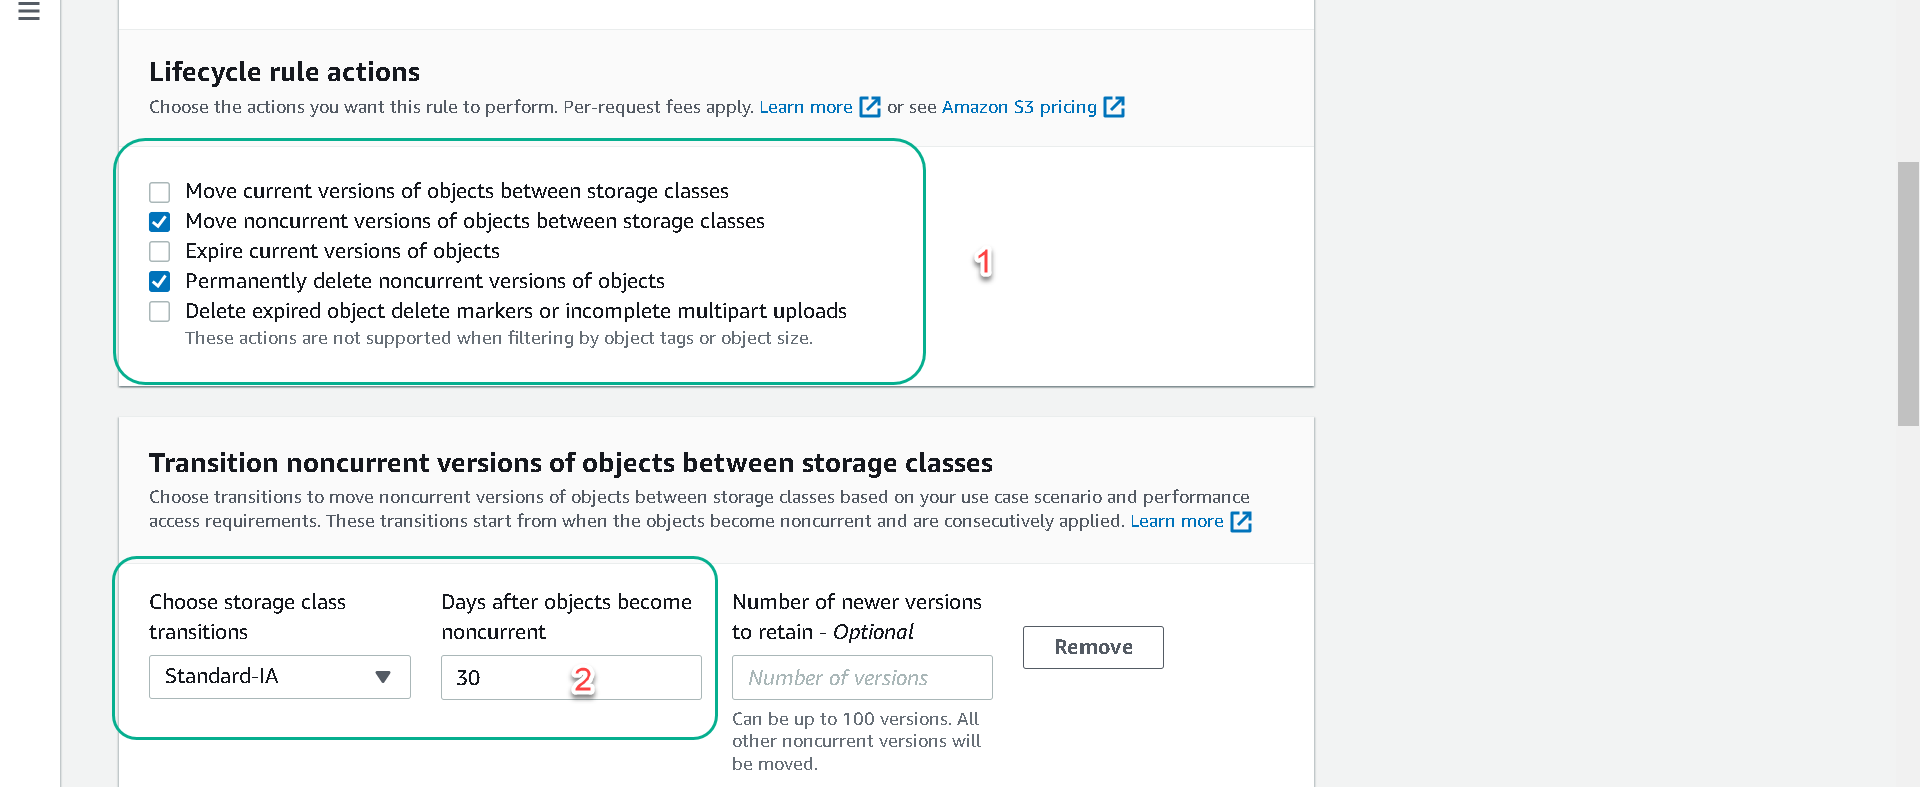The height and width of the screenshot is (787, 1920).
Task: Open Learn more link under Lifecycle rule actions
Action: tap(806, 107)
